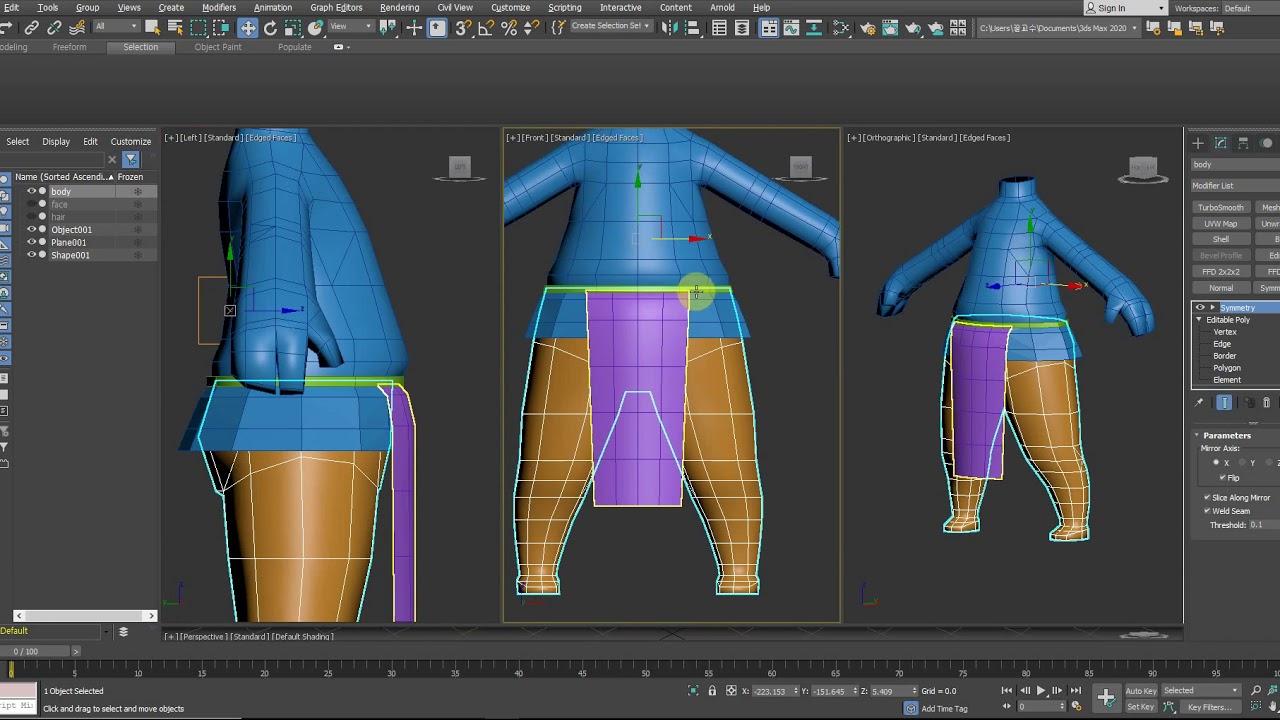Toggle visibility eye for Object001
Viewport: 1280px width, 720px height.
pos(31,229)
